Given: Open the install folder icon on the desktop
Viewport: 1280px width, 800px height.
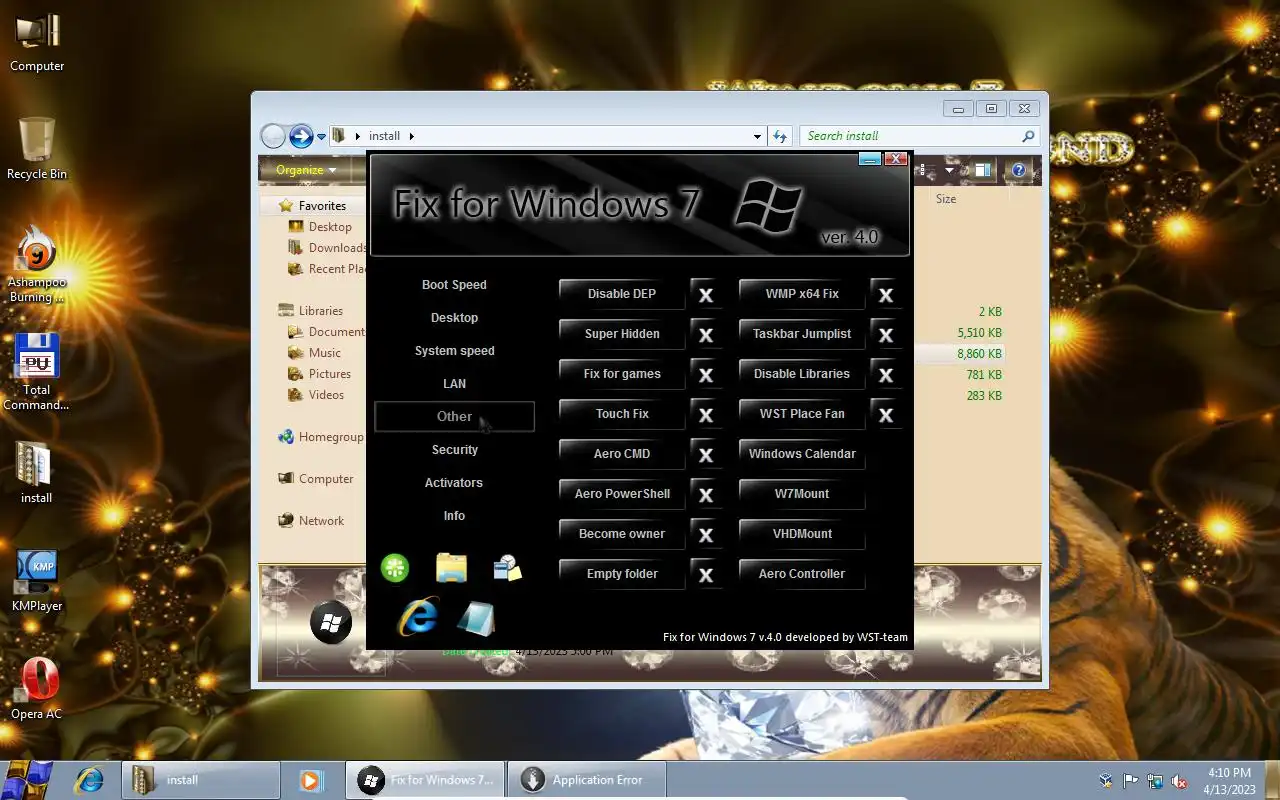Looking at the screenshot, I should click(37, 472).
